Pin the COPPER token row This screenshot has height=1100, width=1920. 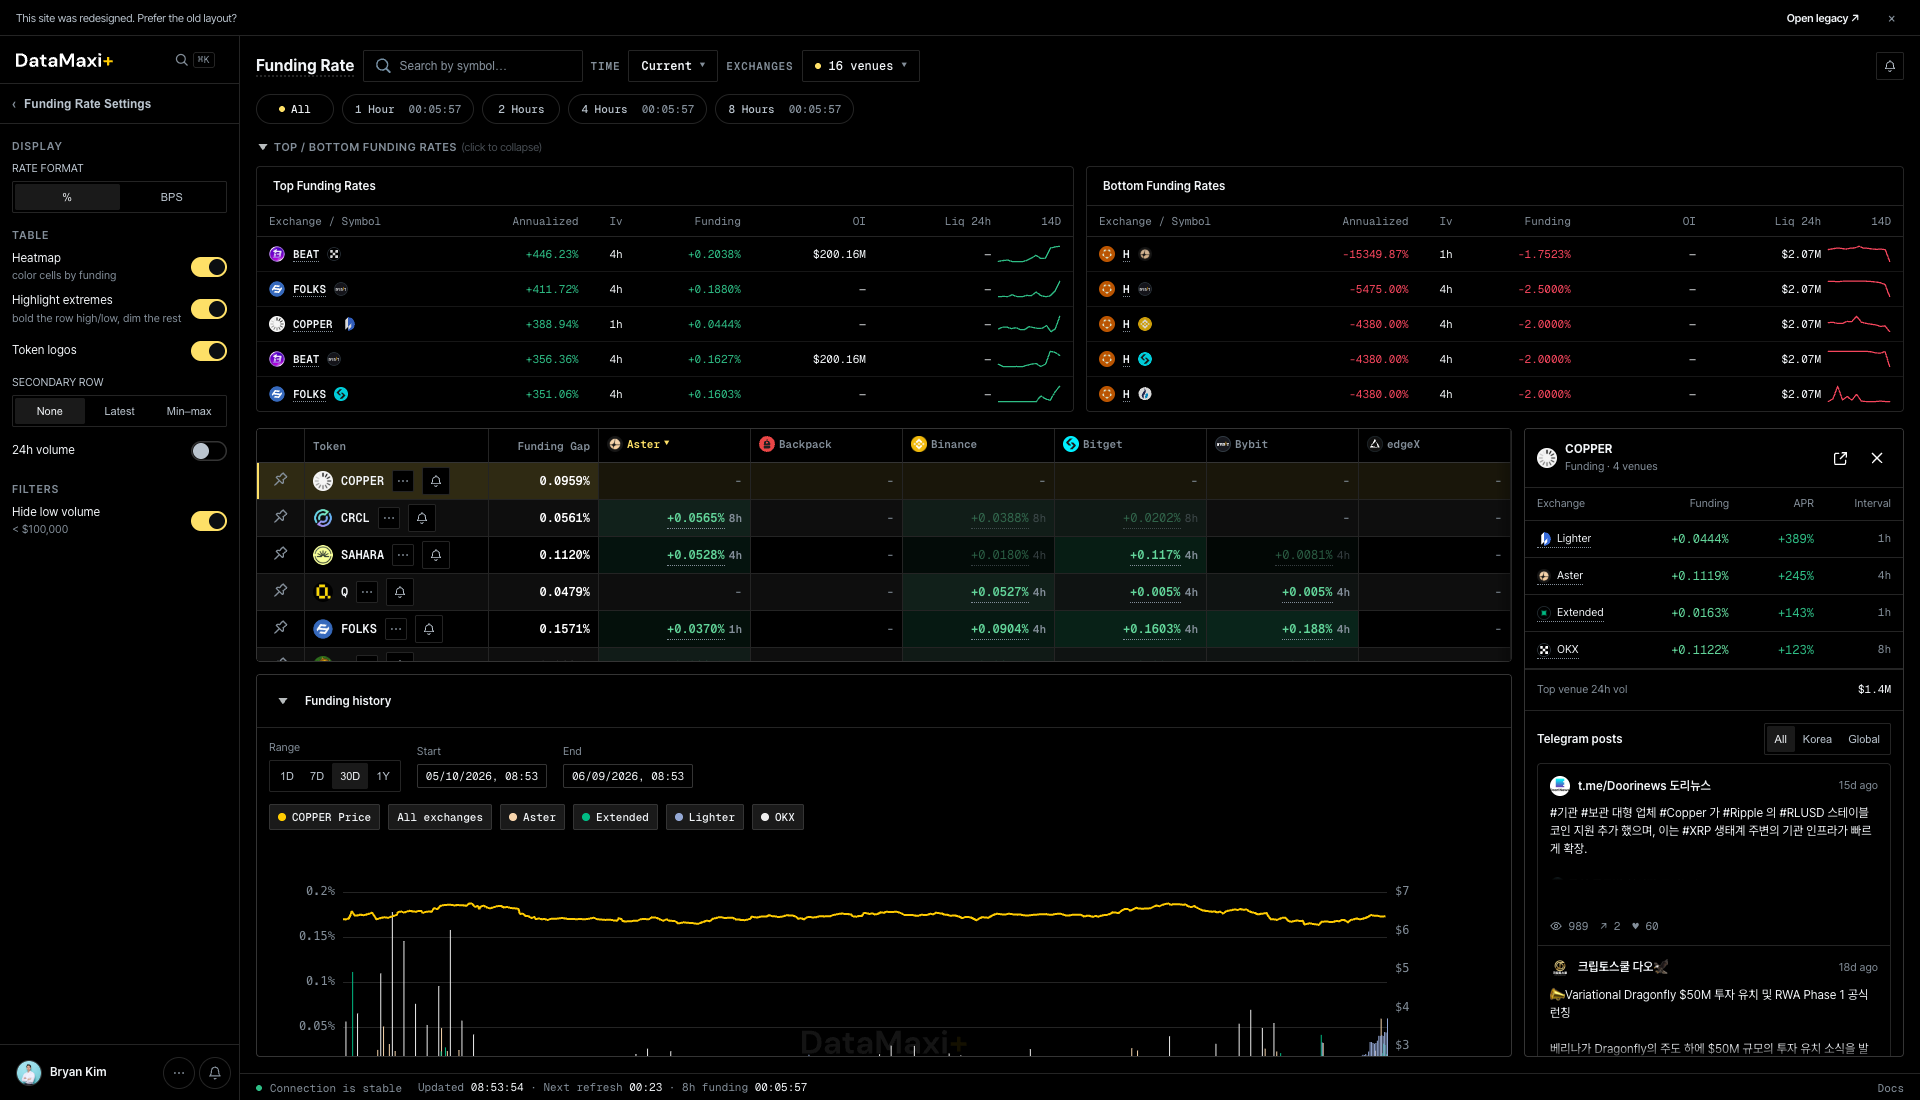pos(281,480)
